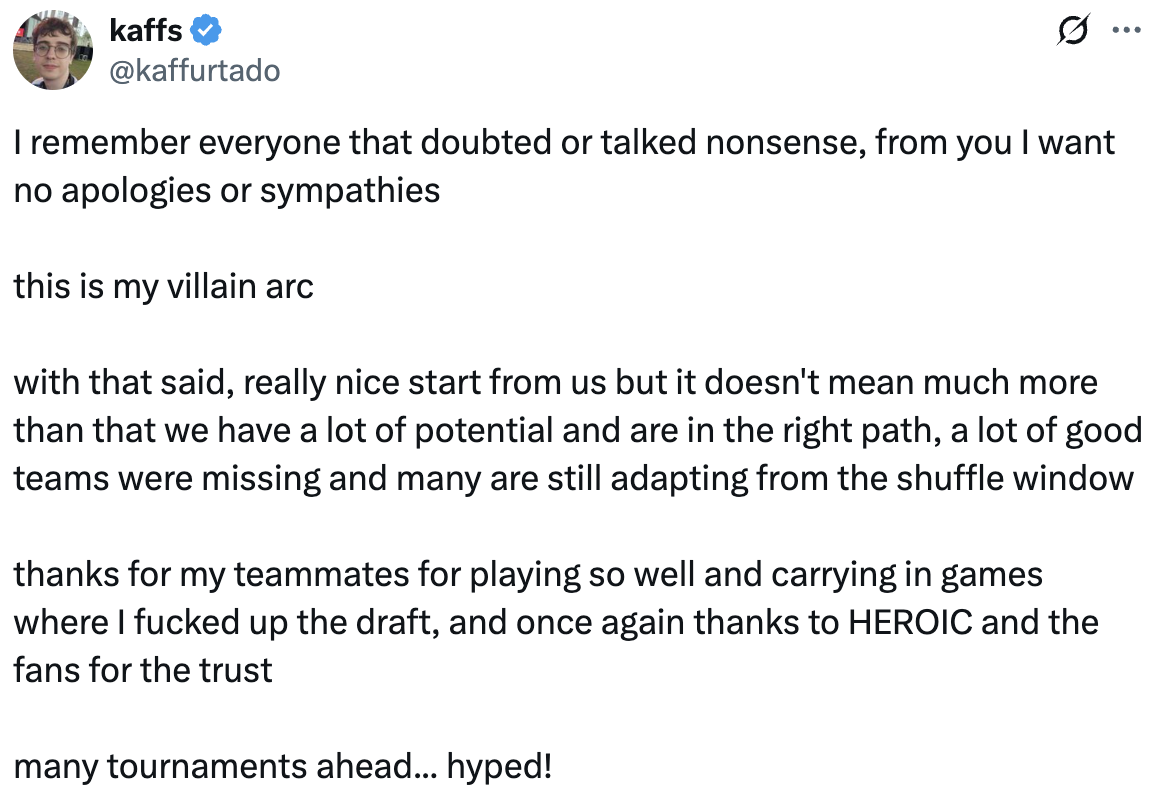
Task: Click the blue verified checkmark badge
Action: [207, 32]
